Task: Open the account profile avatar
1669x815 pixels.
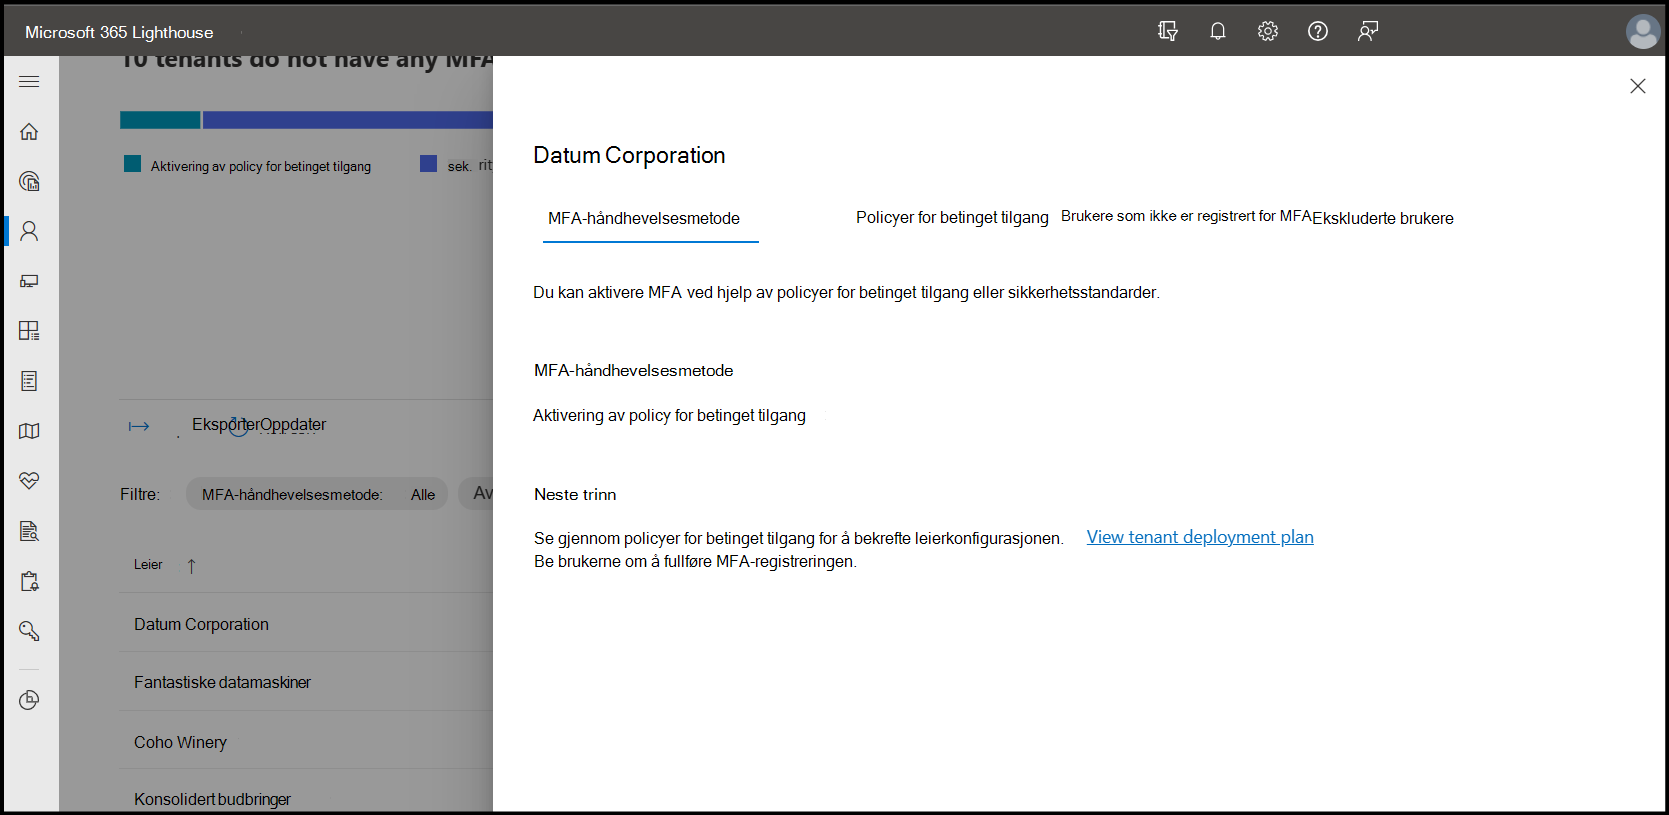Action: point(1643,31)
